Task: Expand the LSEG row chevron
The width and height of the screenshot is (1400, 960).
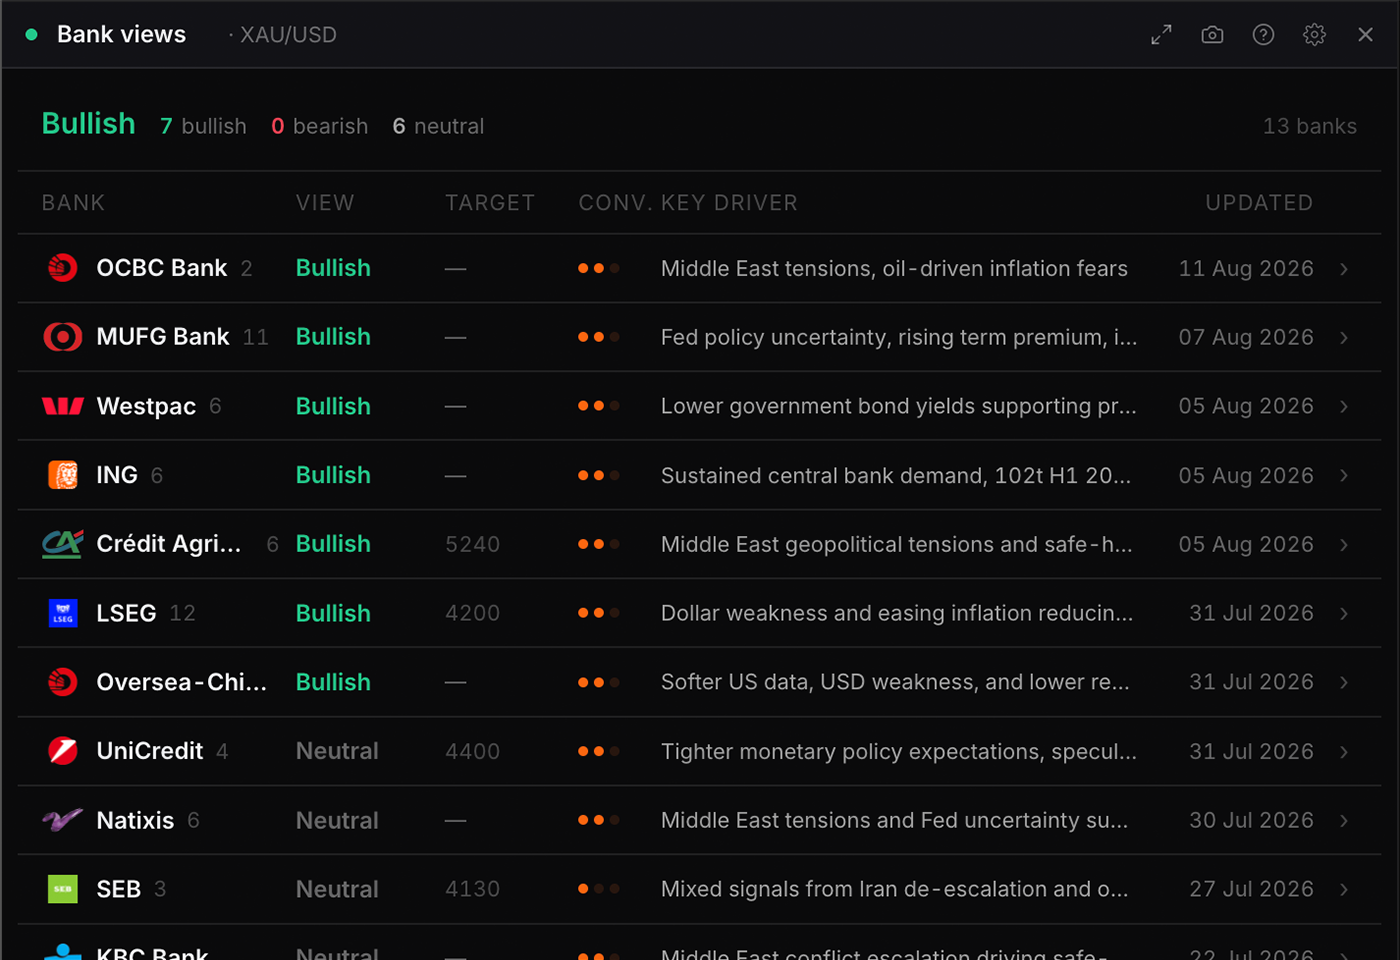Action: tap(1344, 614)
